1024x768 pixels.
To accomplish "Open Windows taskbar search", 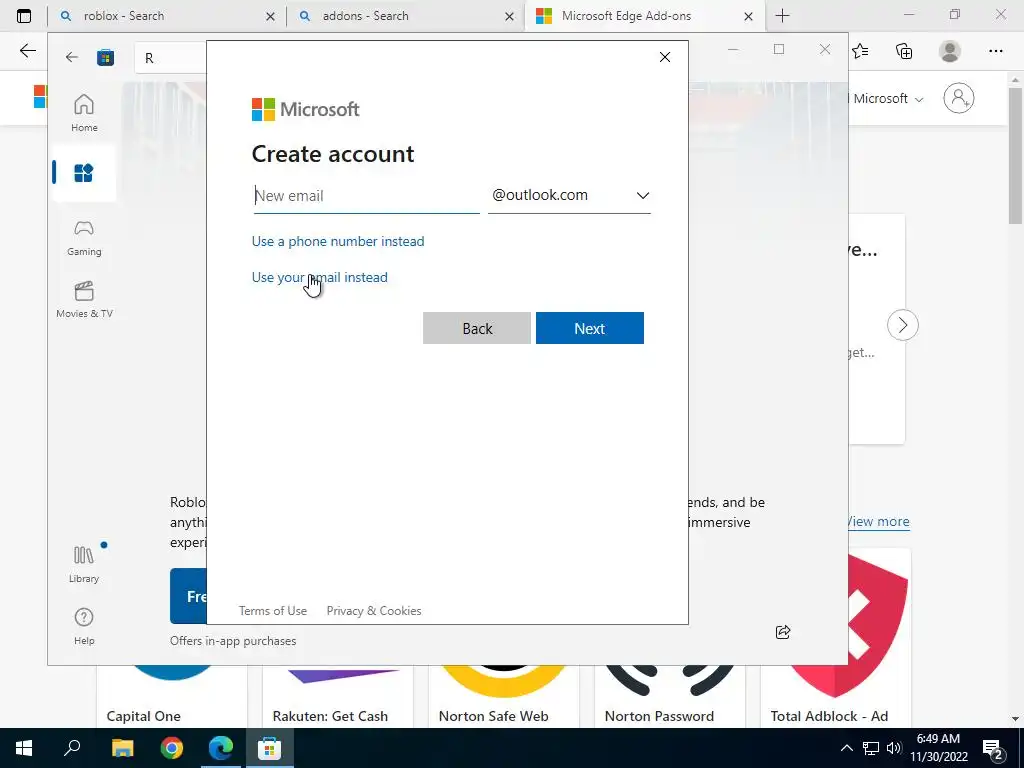I will coord(72,748).
